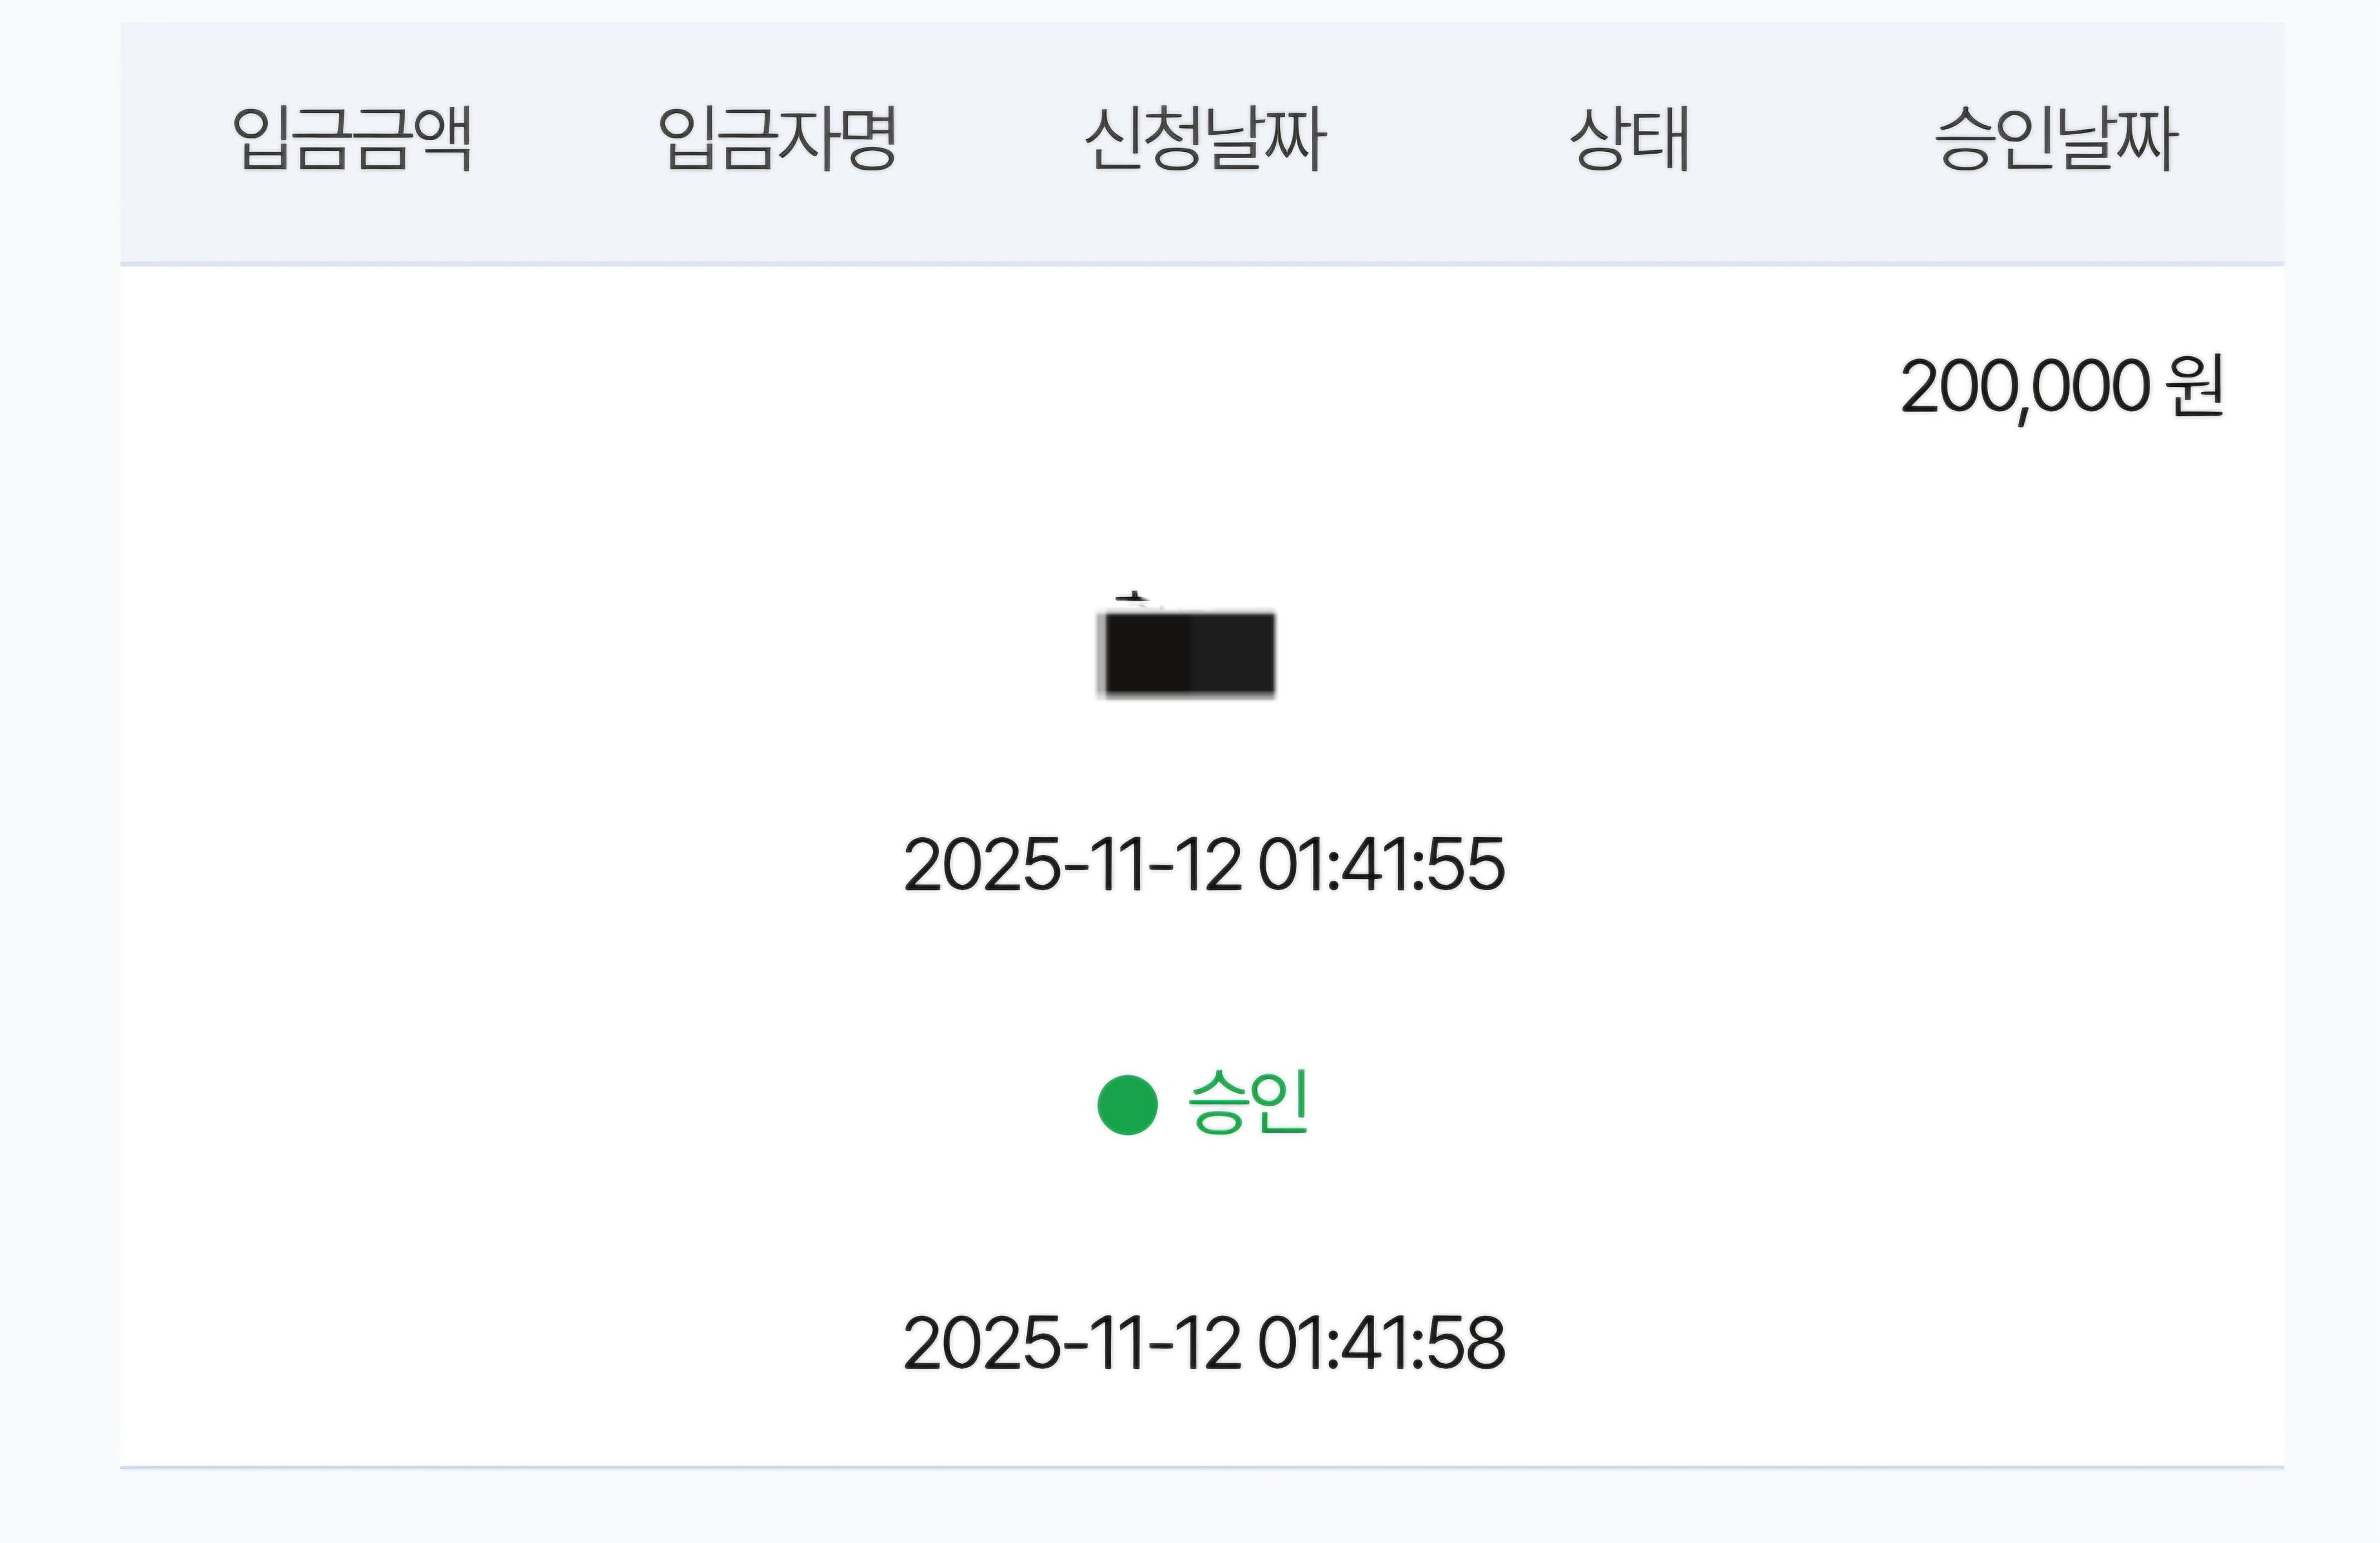Click the green 승인 status text

tap(1248, 1102)
